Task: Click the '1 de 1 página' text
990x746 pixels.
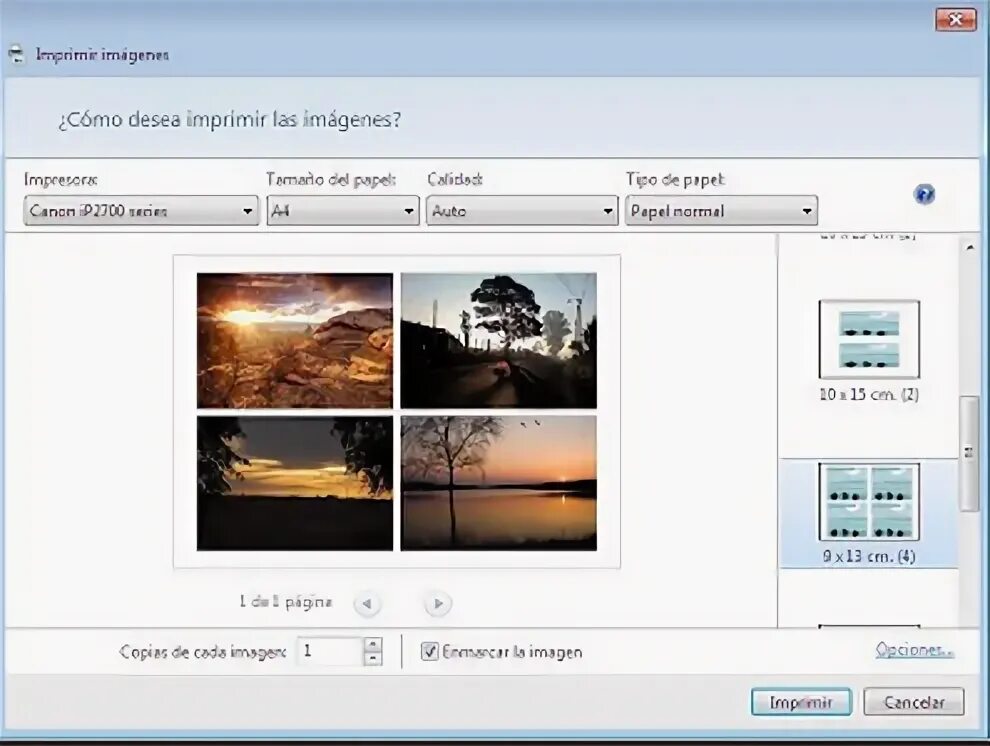Action: (x=285, y=601)
